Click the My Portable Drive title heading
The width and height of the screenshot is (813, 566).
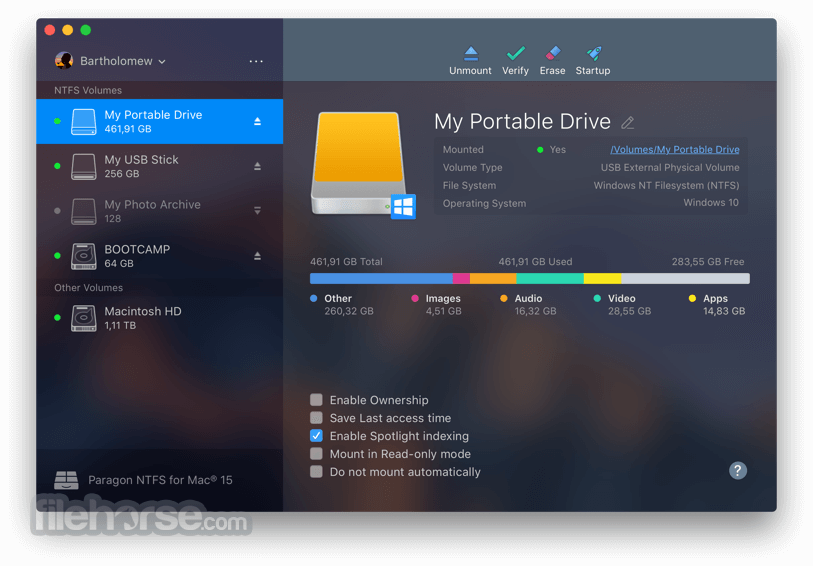tap(522, 122)
